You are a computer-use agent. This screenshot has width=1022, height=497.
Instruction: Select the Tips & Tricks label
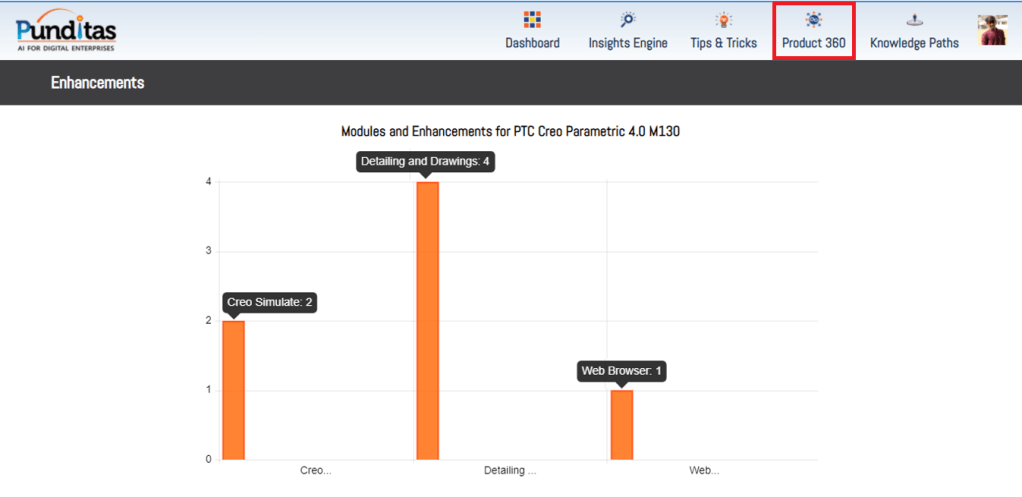(x=723, y=43)
